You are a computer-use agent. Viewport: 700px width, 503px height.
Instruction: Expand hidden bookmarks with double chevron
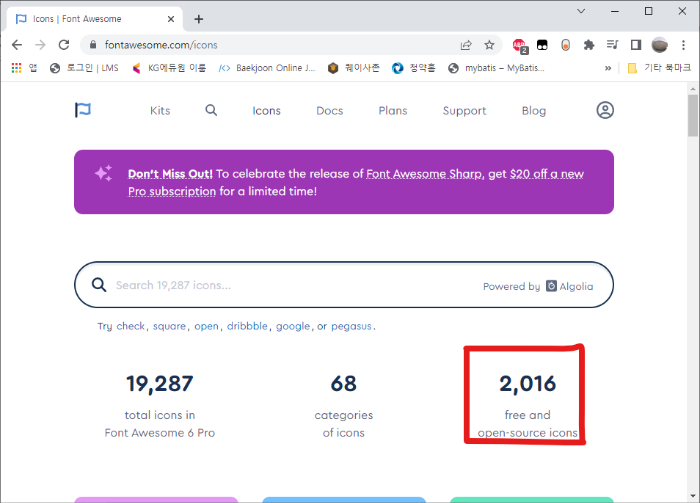(x=608, y=68)
